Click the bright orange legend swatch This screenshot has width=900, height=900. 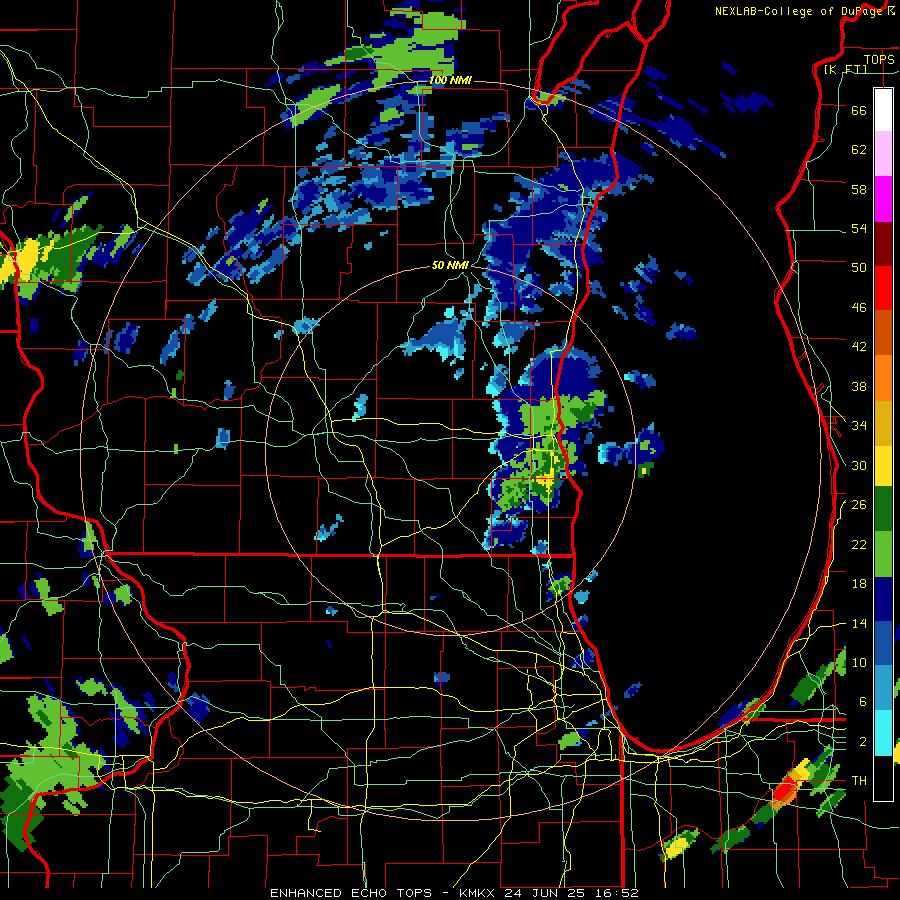coord(883,378)
